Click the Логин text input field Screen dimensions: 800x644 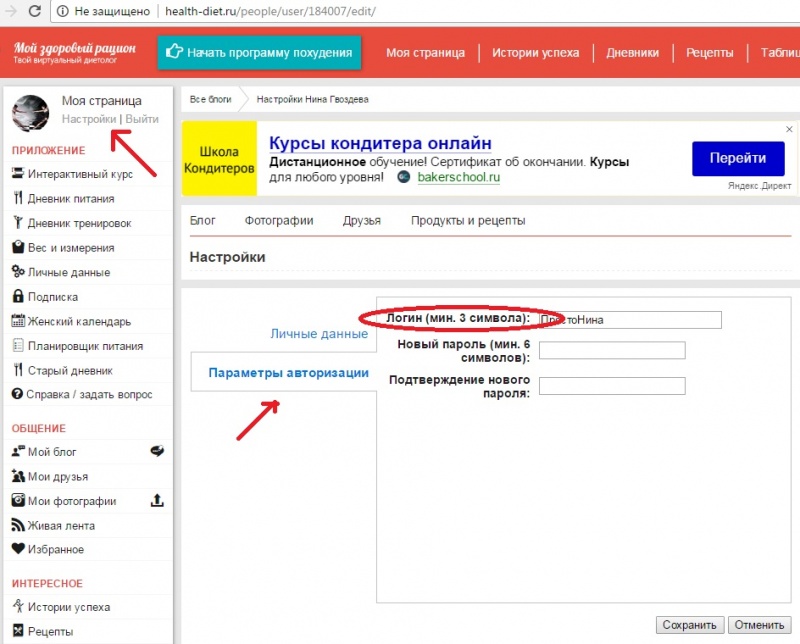pos(630,320)
